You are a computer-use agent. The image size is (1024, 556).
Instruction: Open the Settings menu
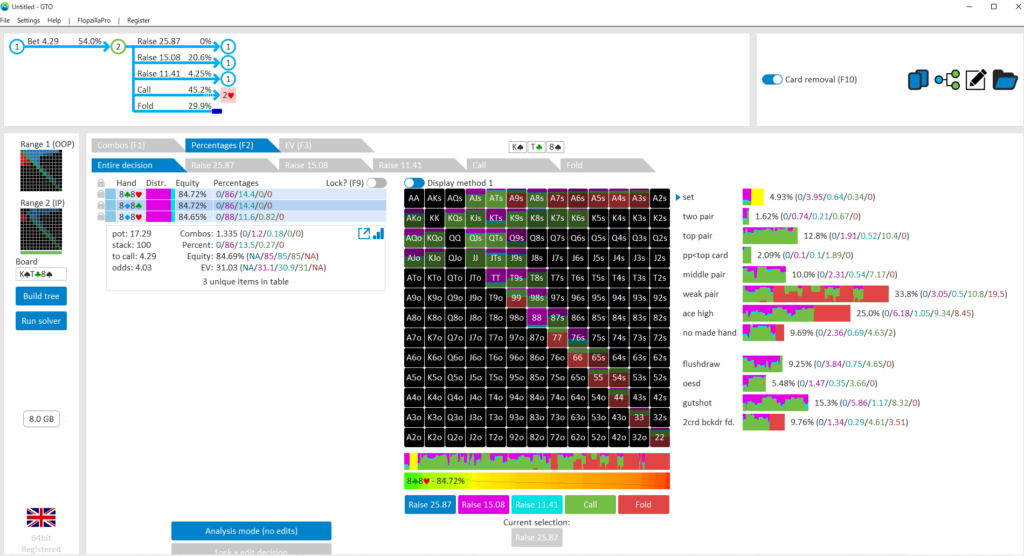(x=28, y=20)
